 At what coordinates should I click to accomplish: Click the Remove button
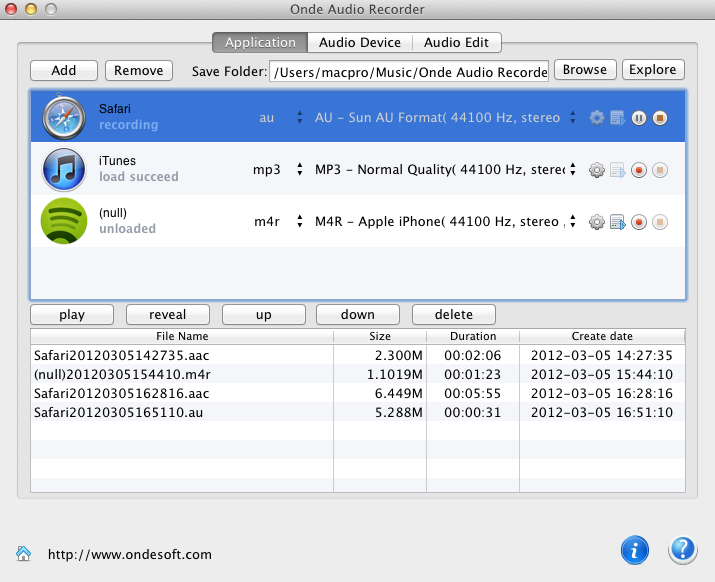(x=139, y=71)
